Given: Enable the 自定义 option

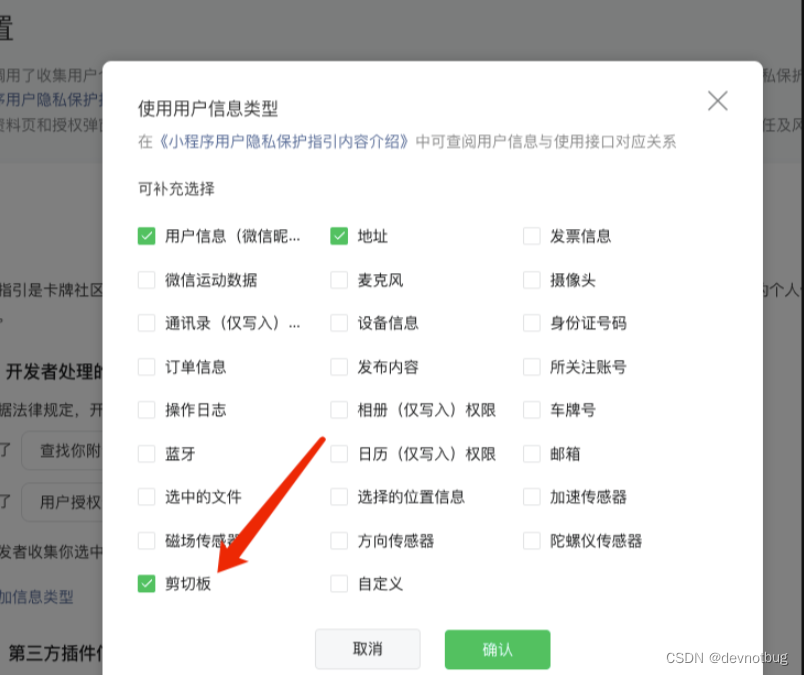Looking at the screenshot, I should [339, 584].
